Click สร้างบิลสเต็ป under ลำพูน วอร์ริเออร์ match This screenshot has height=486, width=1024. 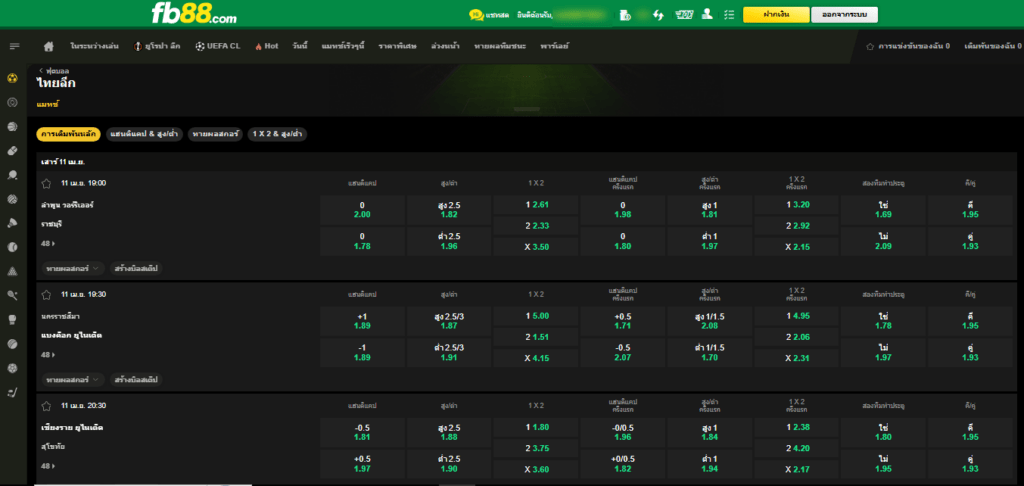136,268
